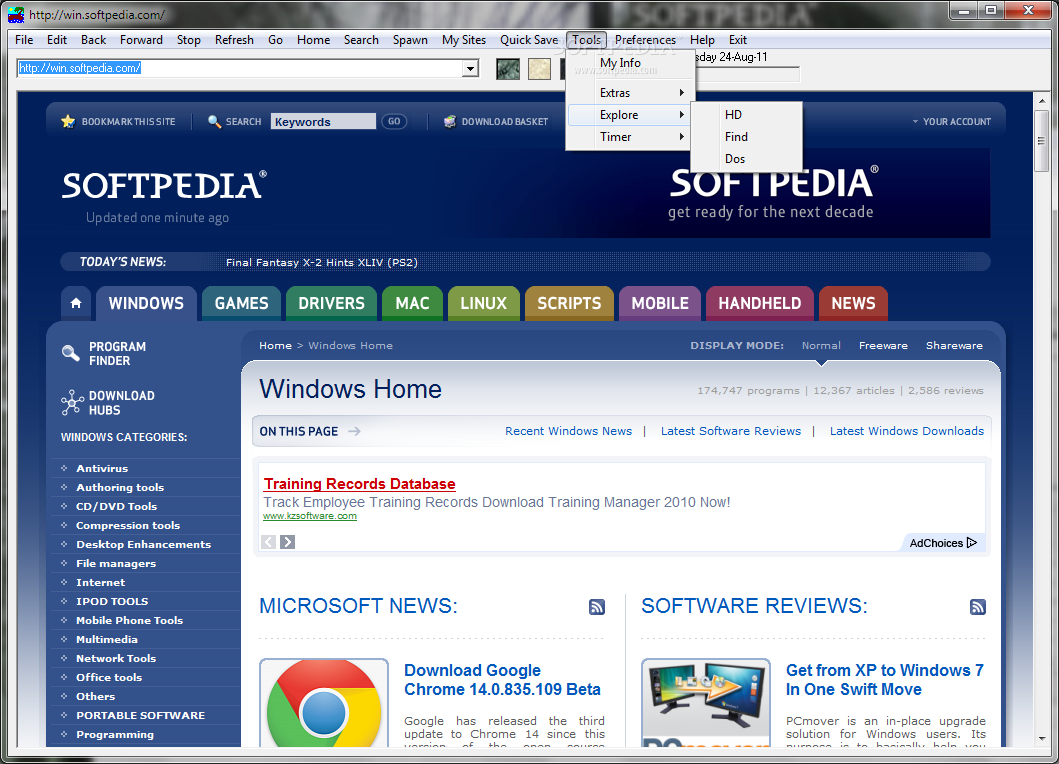Click the bookmark star icon
Screen dimensions: 1059x764
pos(68,122)
